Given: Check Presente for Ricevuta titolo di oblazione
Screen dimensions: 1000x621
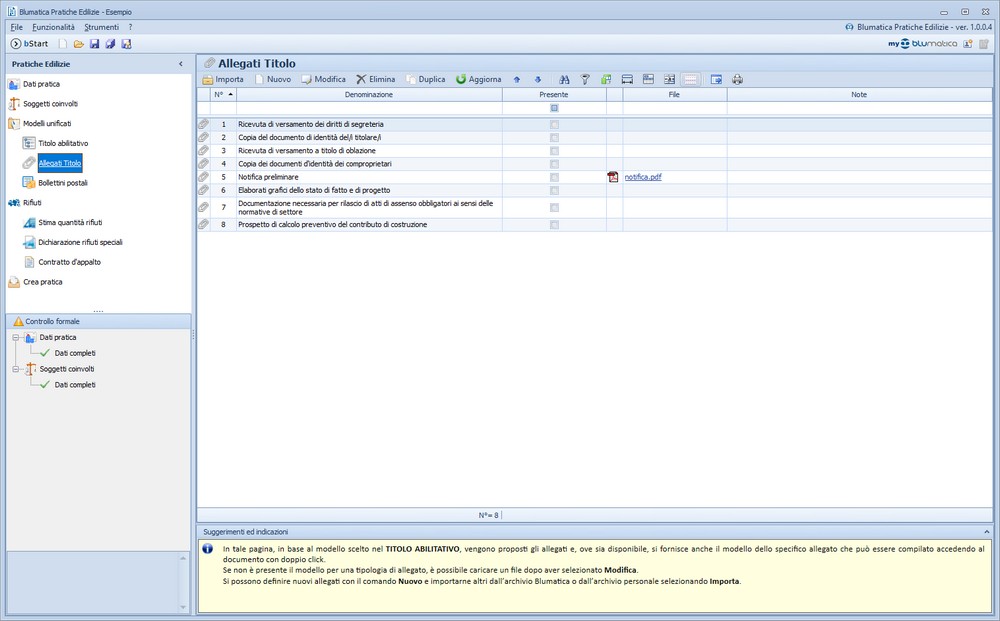Looking at the screenshot, I should [554, 151].
